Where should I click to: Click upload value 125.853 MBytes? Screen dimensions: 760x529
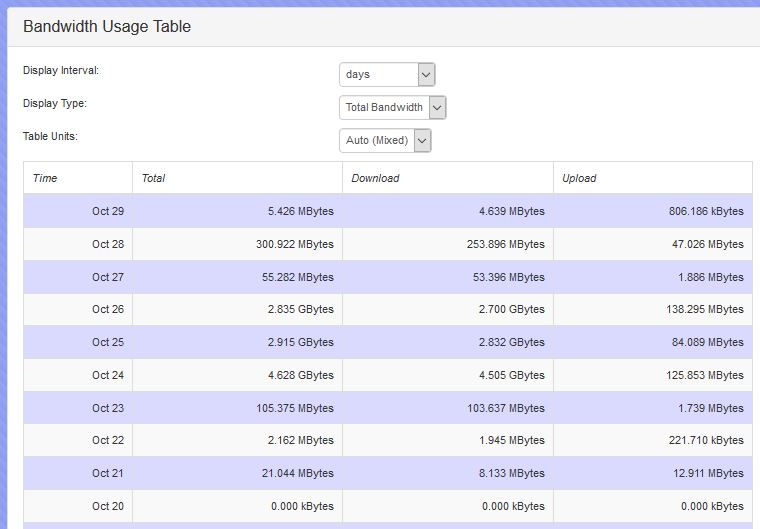tap(705, 375)
